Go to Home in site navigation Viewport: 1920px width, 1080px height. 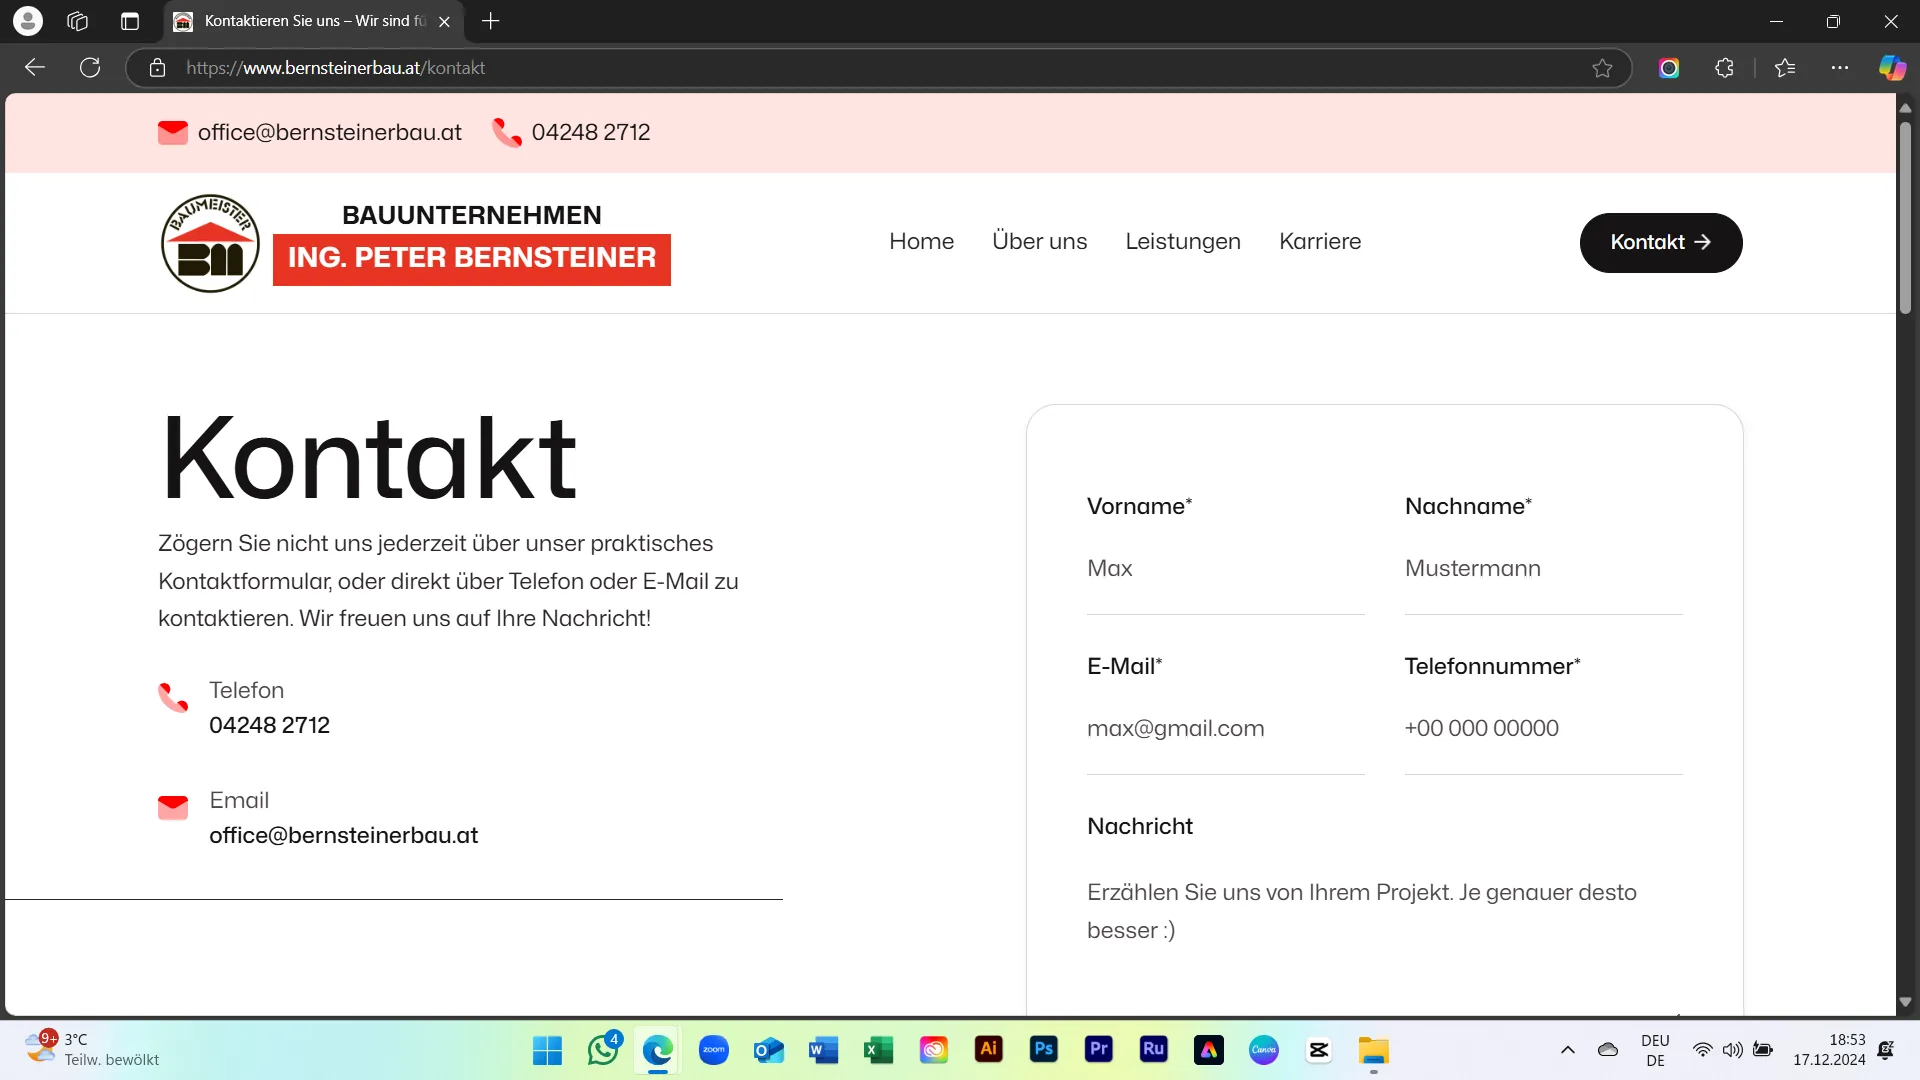point(921,241)
